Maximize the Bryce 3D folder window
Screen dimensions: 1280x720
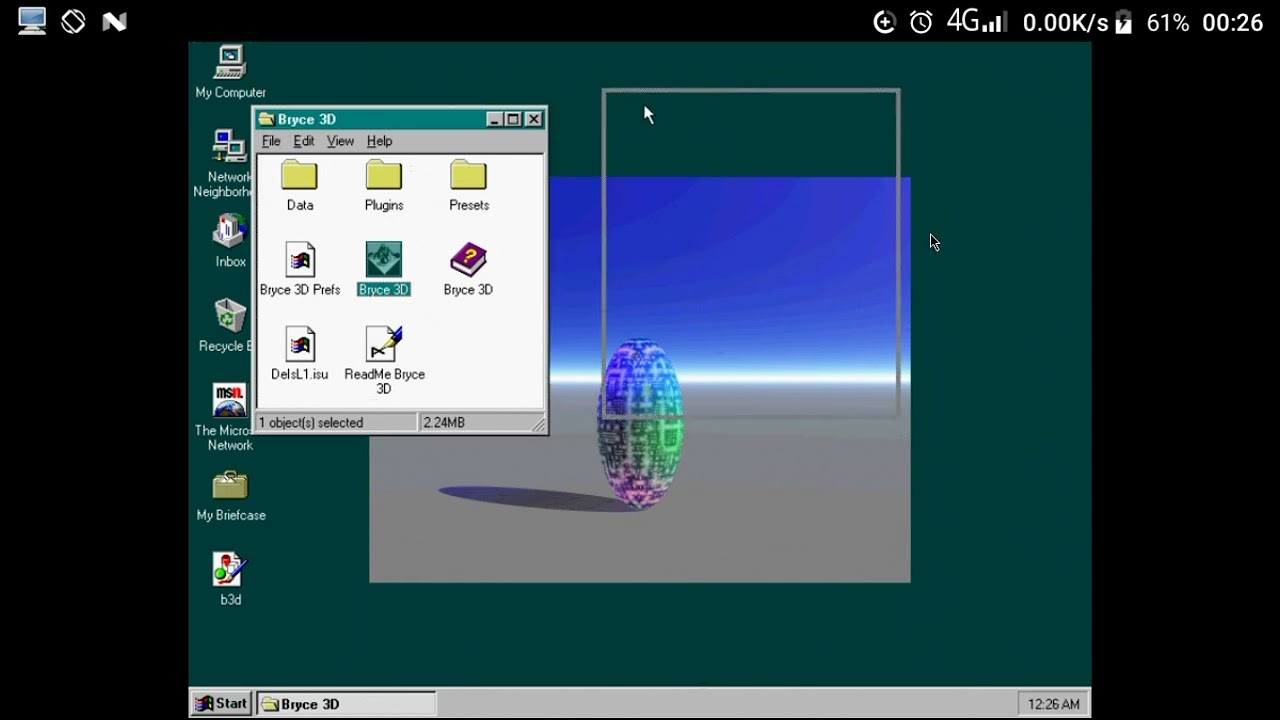tap(513, 119)
